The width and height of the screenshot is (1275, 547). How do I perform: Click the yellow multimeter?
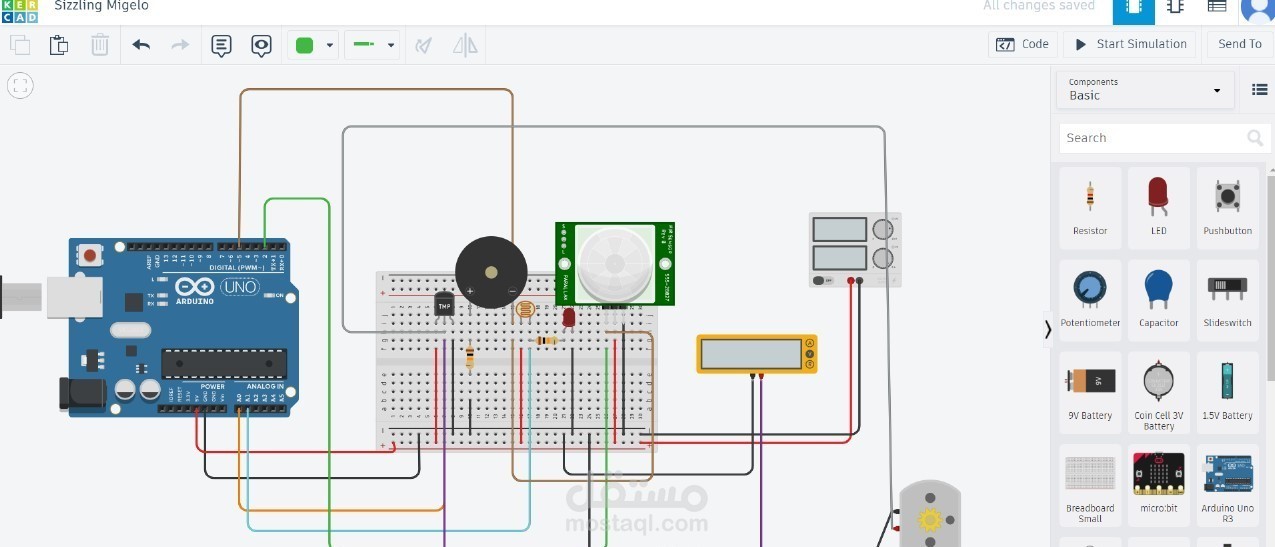[757, 354]
